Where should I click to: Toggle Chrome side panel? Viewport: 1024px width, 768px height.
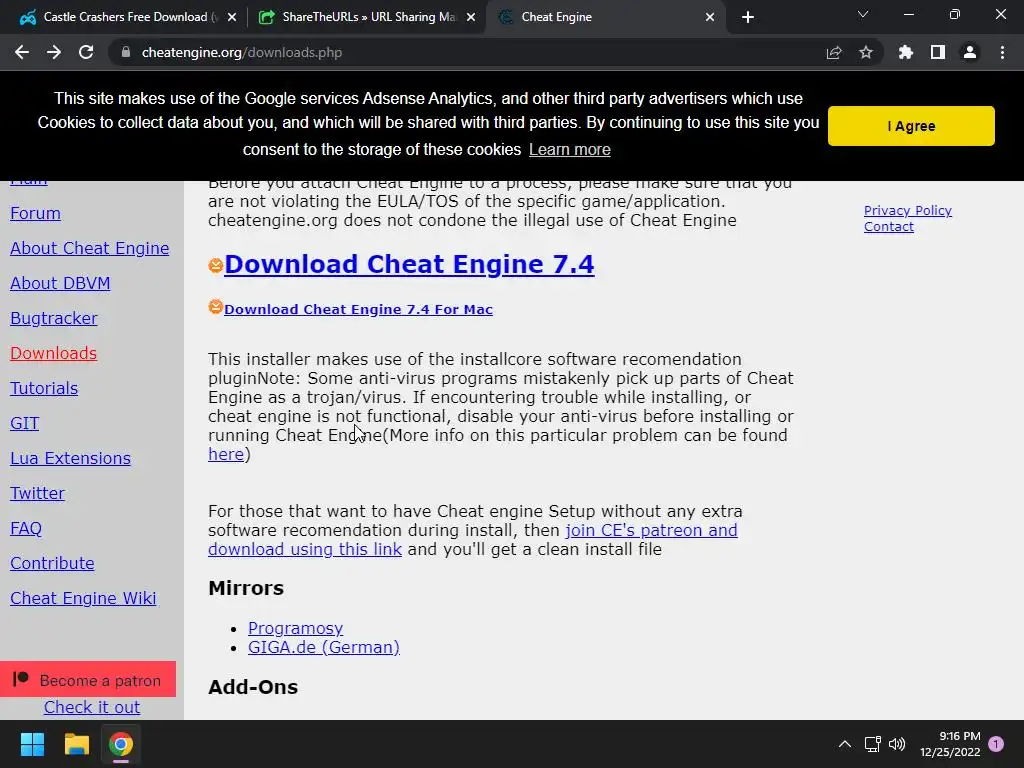938,52
